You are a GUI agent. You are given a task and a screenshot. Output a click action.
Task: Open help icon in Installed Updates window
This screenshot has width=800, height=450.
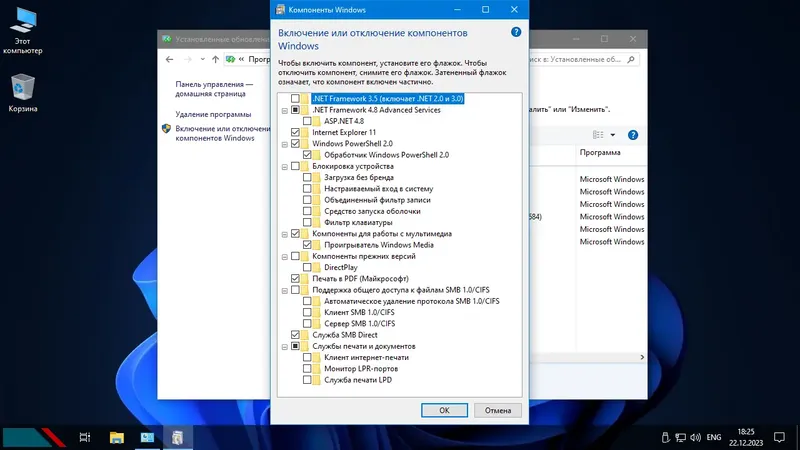click(x=633, y=135)
